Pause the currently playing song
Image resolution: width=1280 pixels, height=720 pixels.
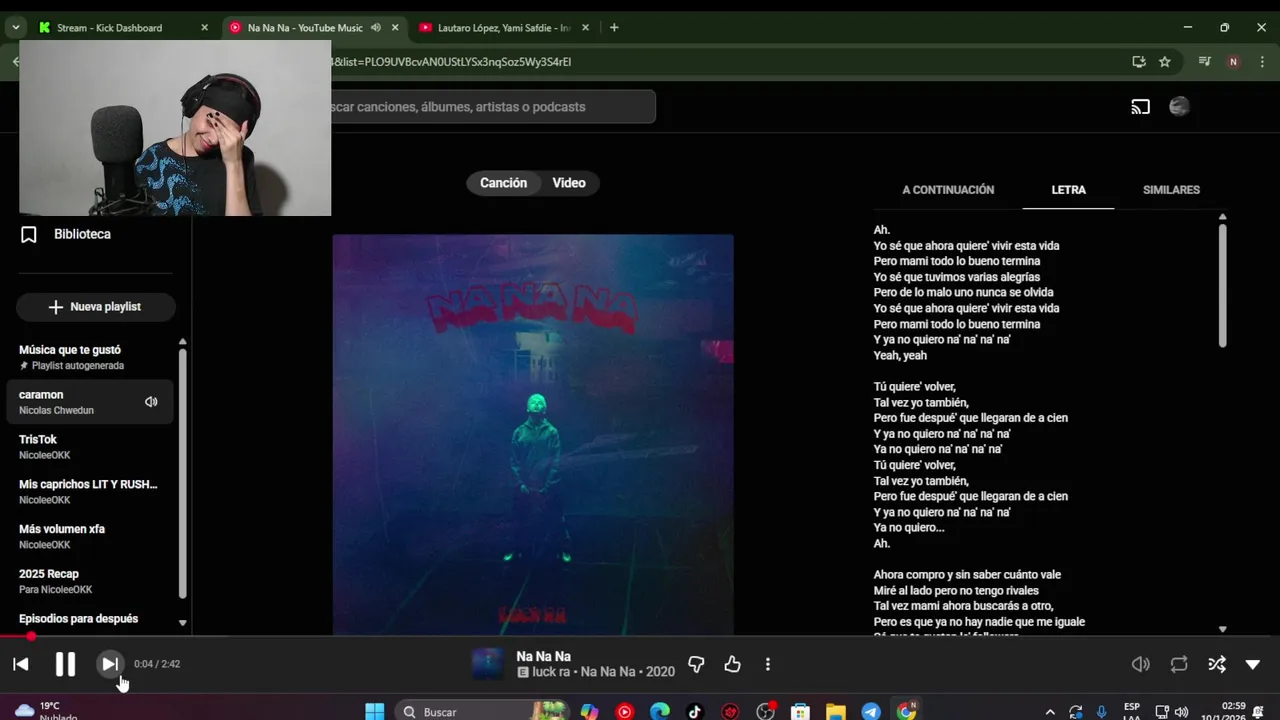[65, 664]
